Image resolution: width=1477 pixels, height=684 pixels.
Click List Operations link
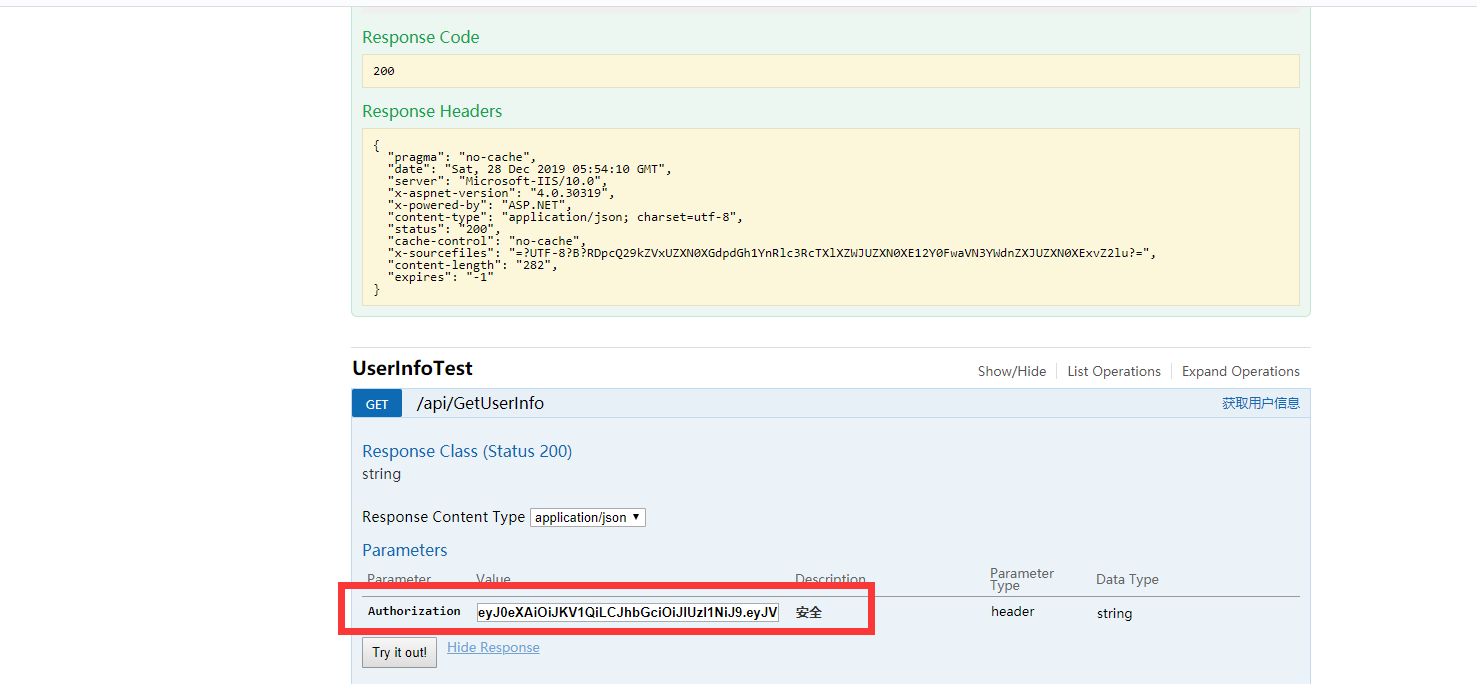(1114, 371)
